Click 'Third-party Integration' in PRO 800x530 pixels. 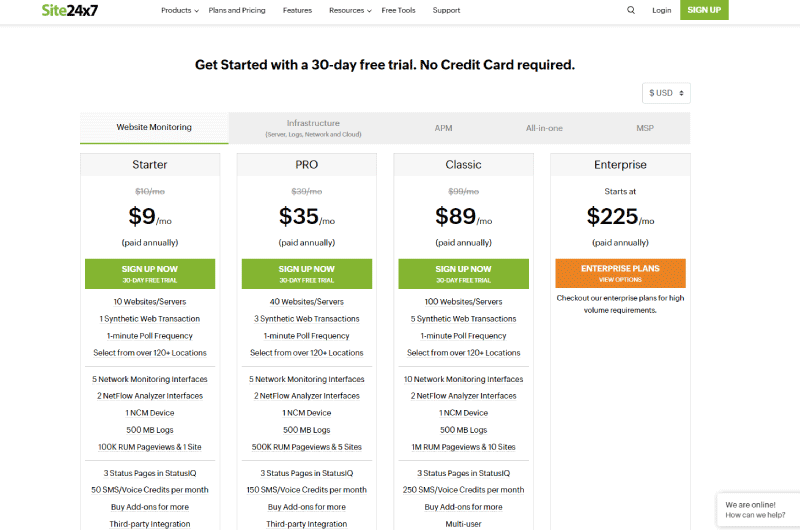(307, 524)
